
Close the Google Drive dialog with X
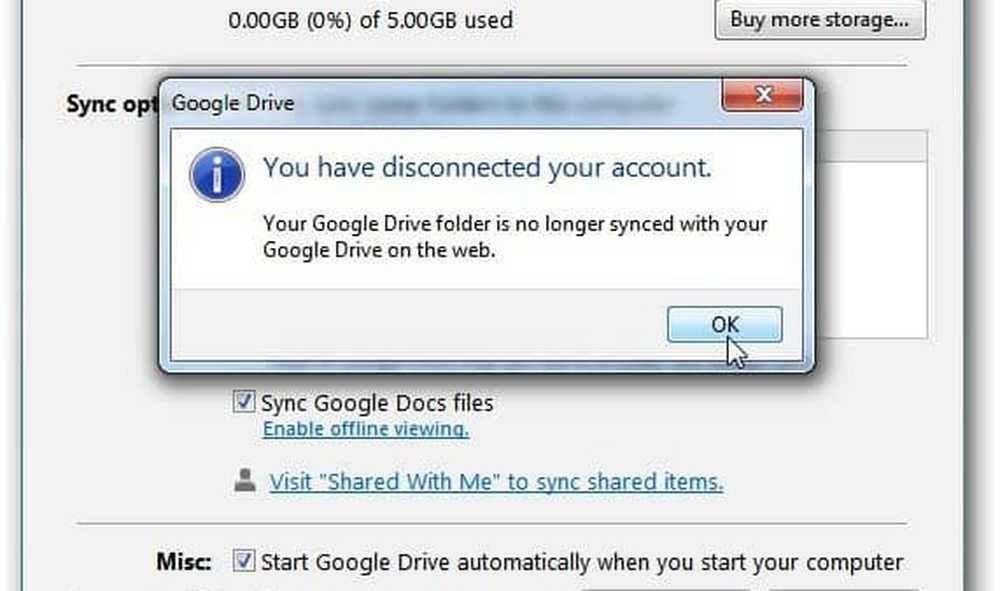762,97
